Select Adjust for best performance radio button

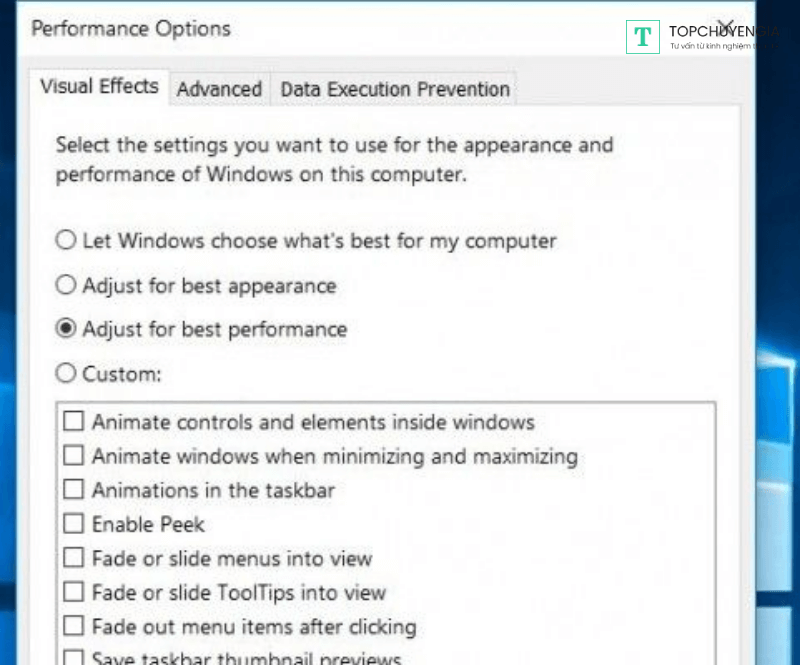[66, 329]
